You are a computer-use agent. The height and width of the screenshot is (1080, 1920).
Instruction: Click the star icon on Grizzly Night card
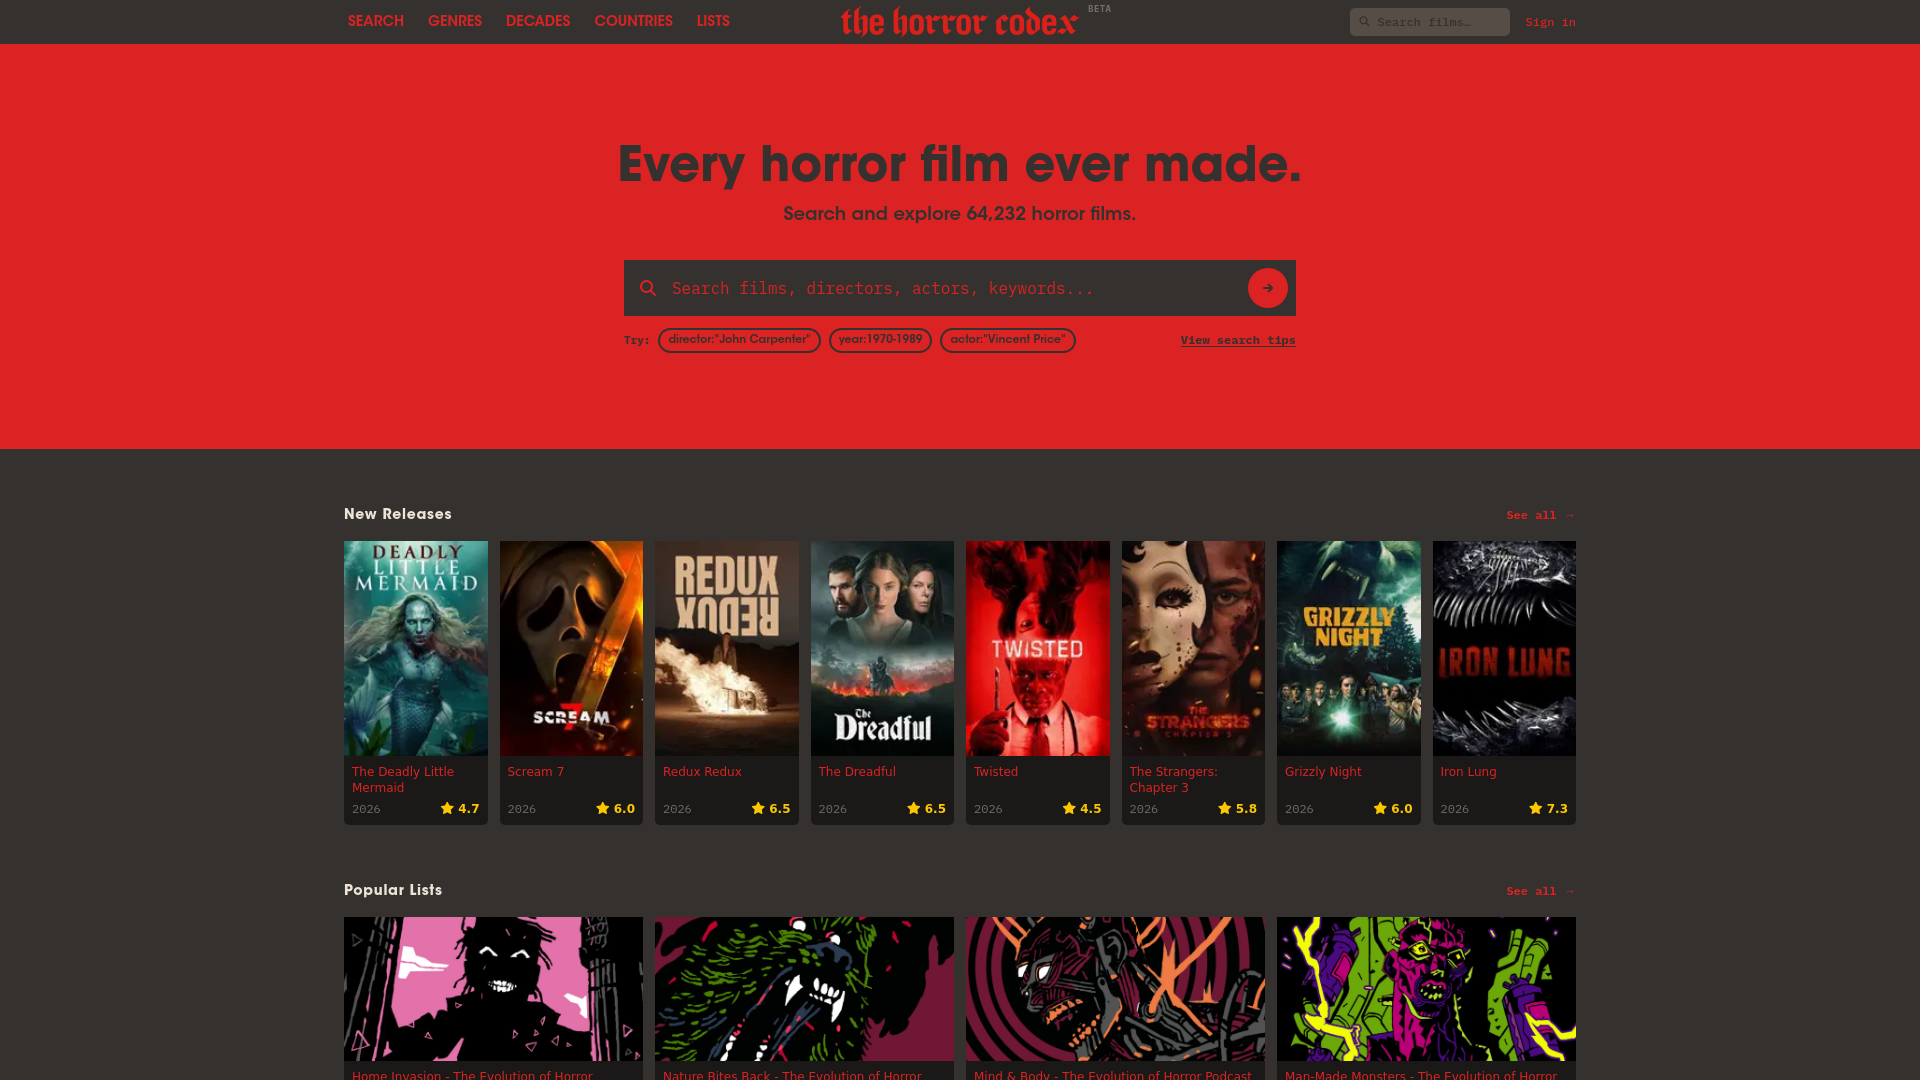coord(1380,808)
